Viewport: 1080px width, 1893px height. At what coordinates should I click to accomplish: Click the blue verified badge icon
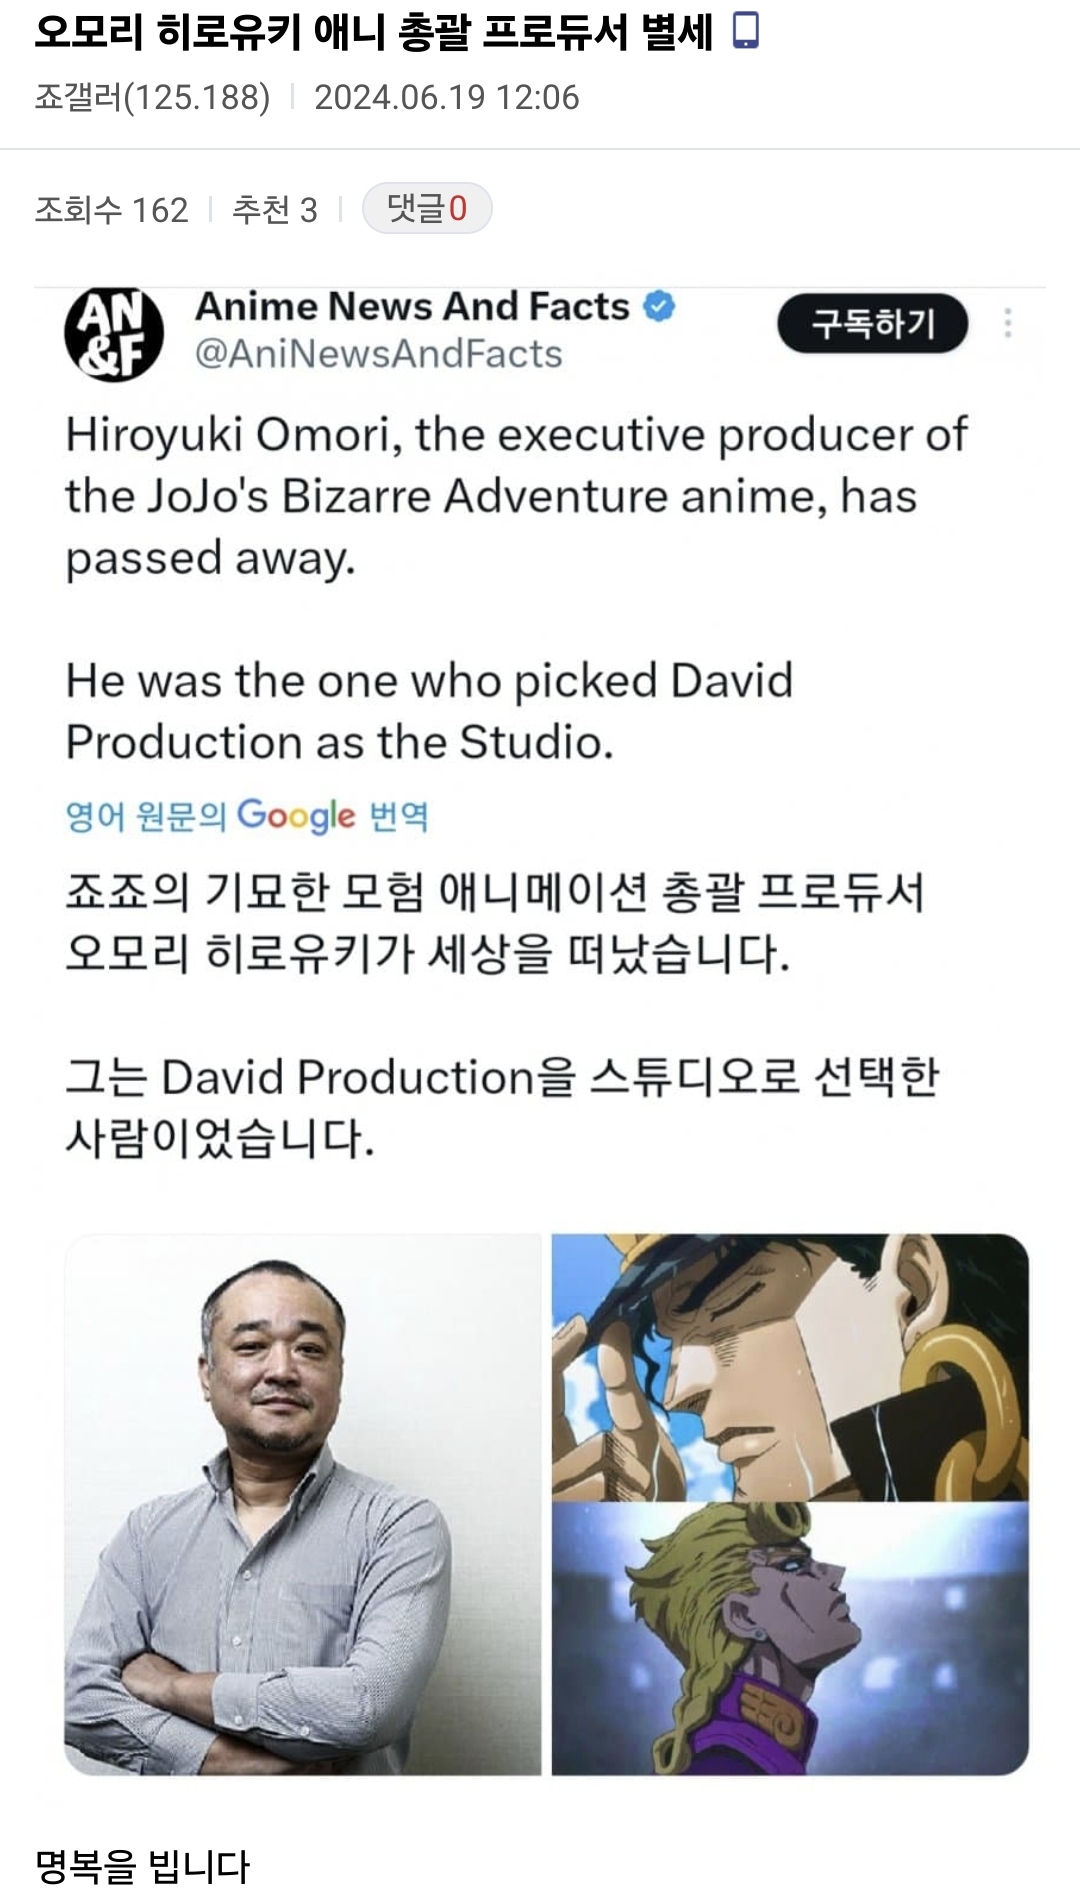tap(659, 306)
